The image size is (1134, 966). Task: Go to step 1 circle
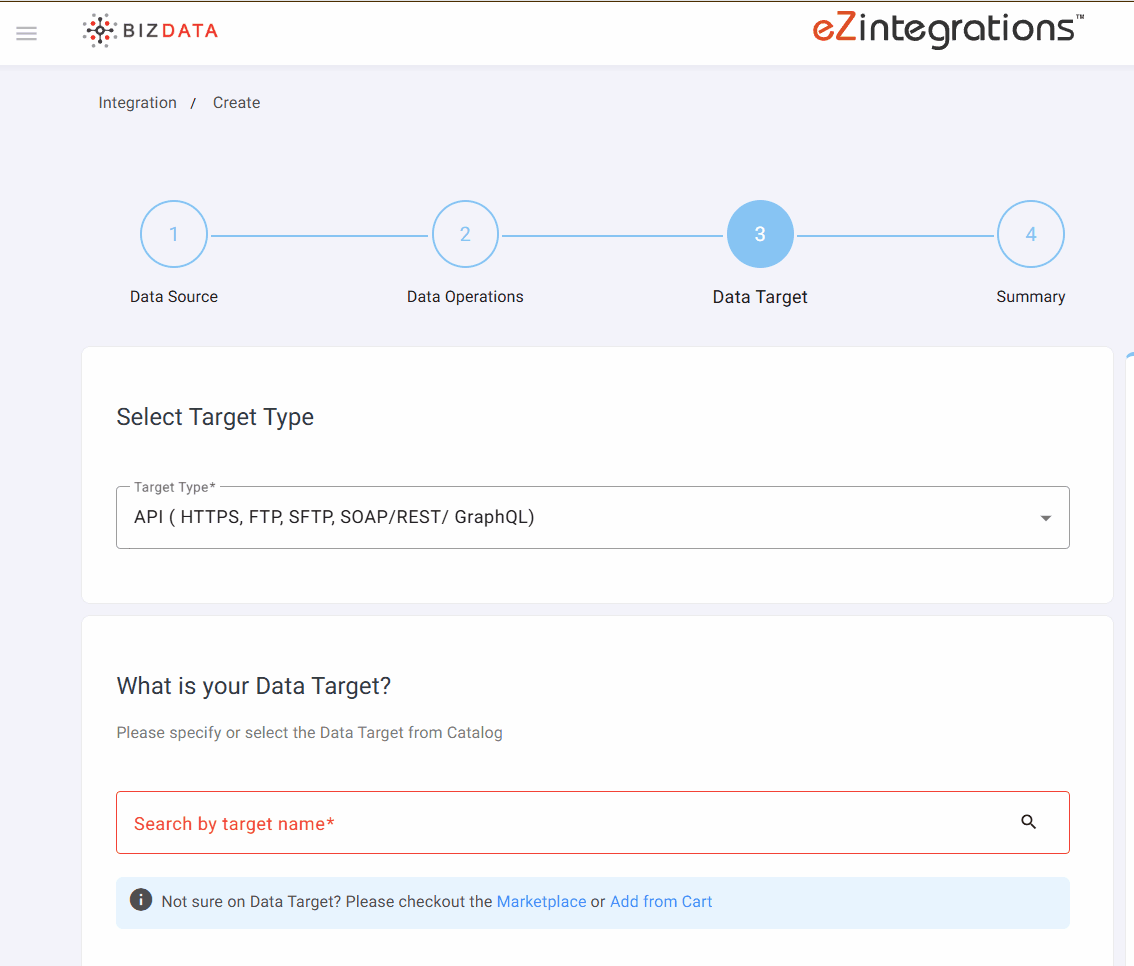click(x=174, y=234)
